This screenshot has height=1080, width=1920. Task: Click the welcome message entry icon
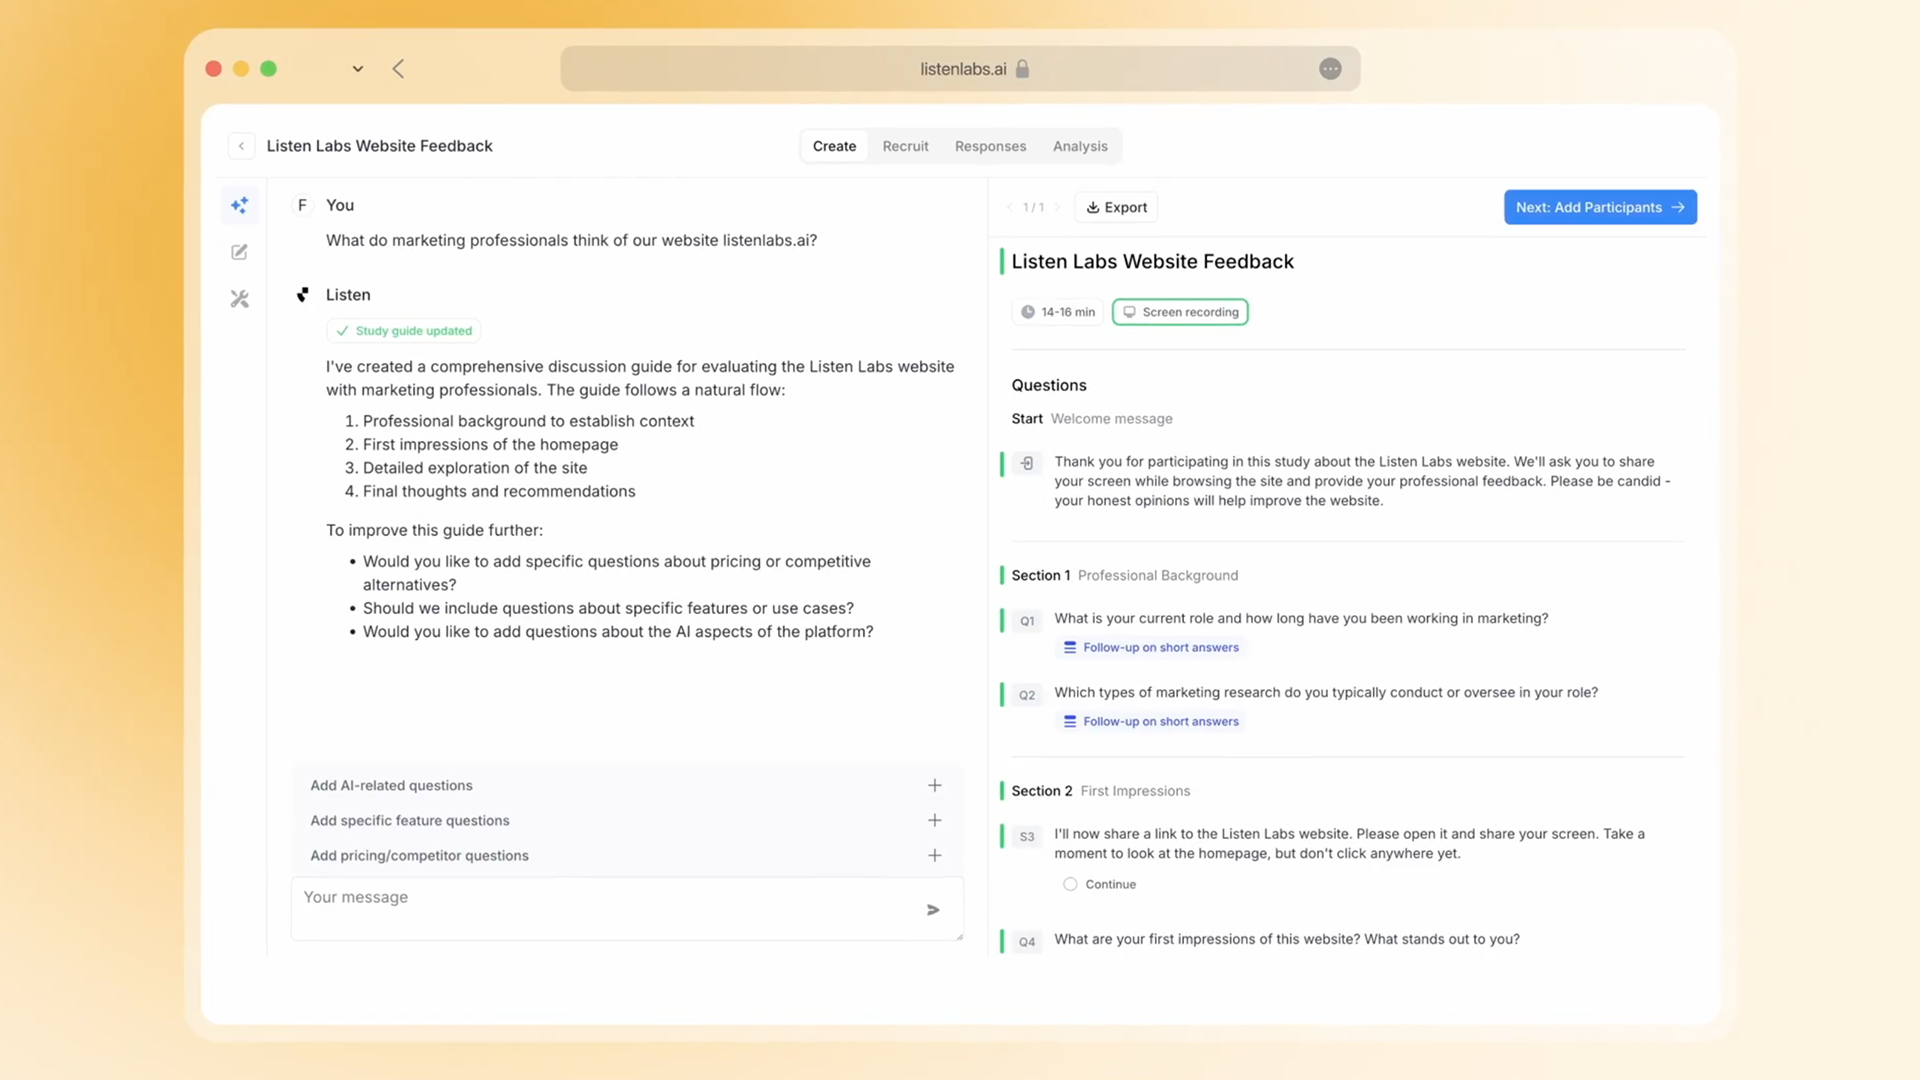1027,463
